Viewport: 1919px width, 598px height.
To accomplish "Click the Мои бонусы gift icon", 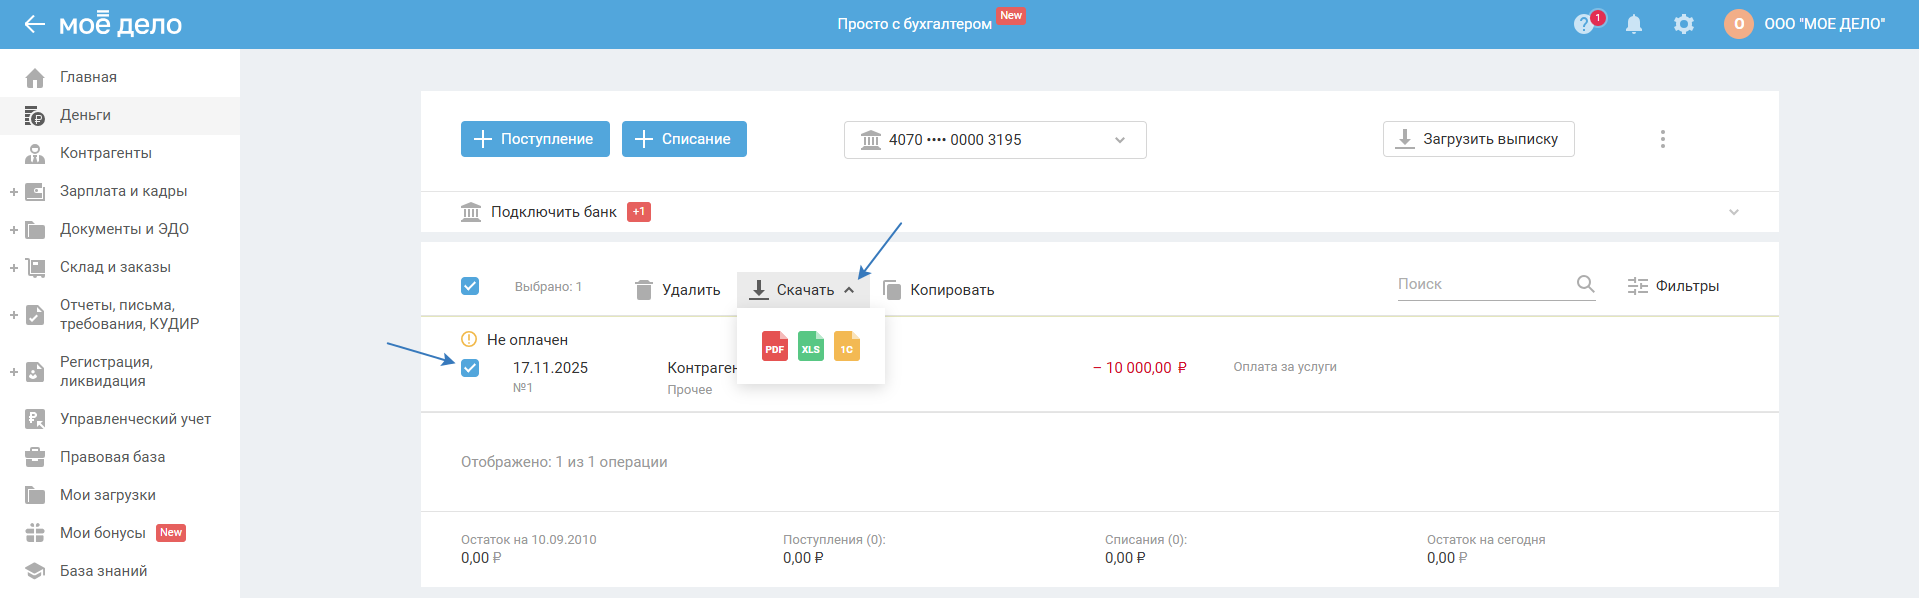I will click(x=35, y=533).
